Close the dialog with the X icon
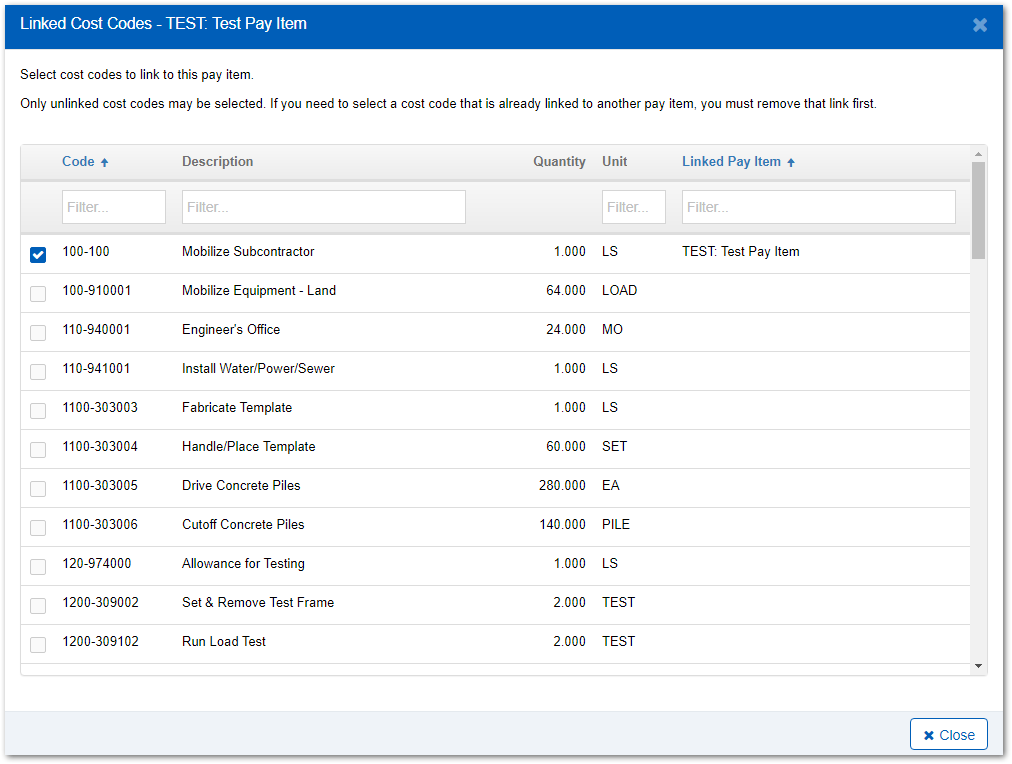The height and width of the screenshot is (764, 1012). (x=979, y=25)
